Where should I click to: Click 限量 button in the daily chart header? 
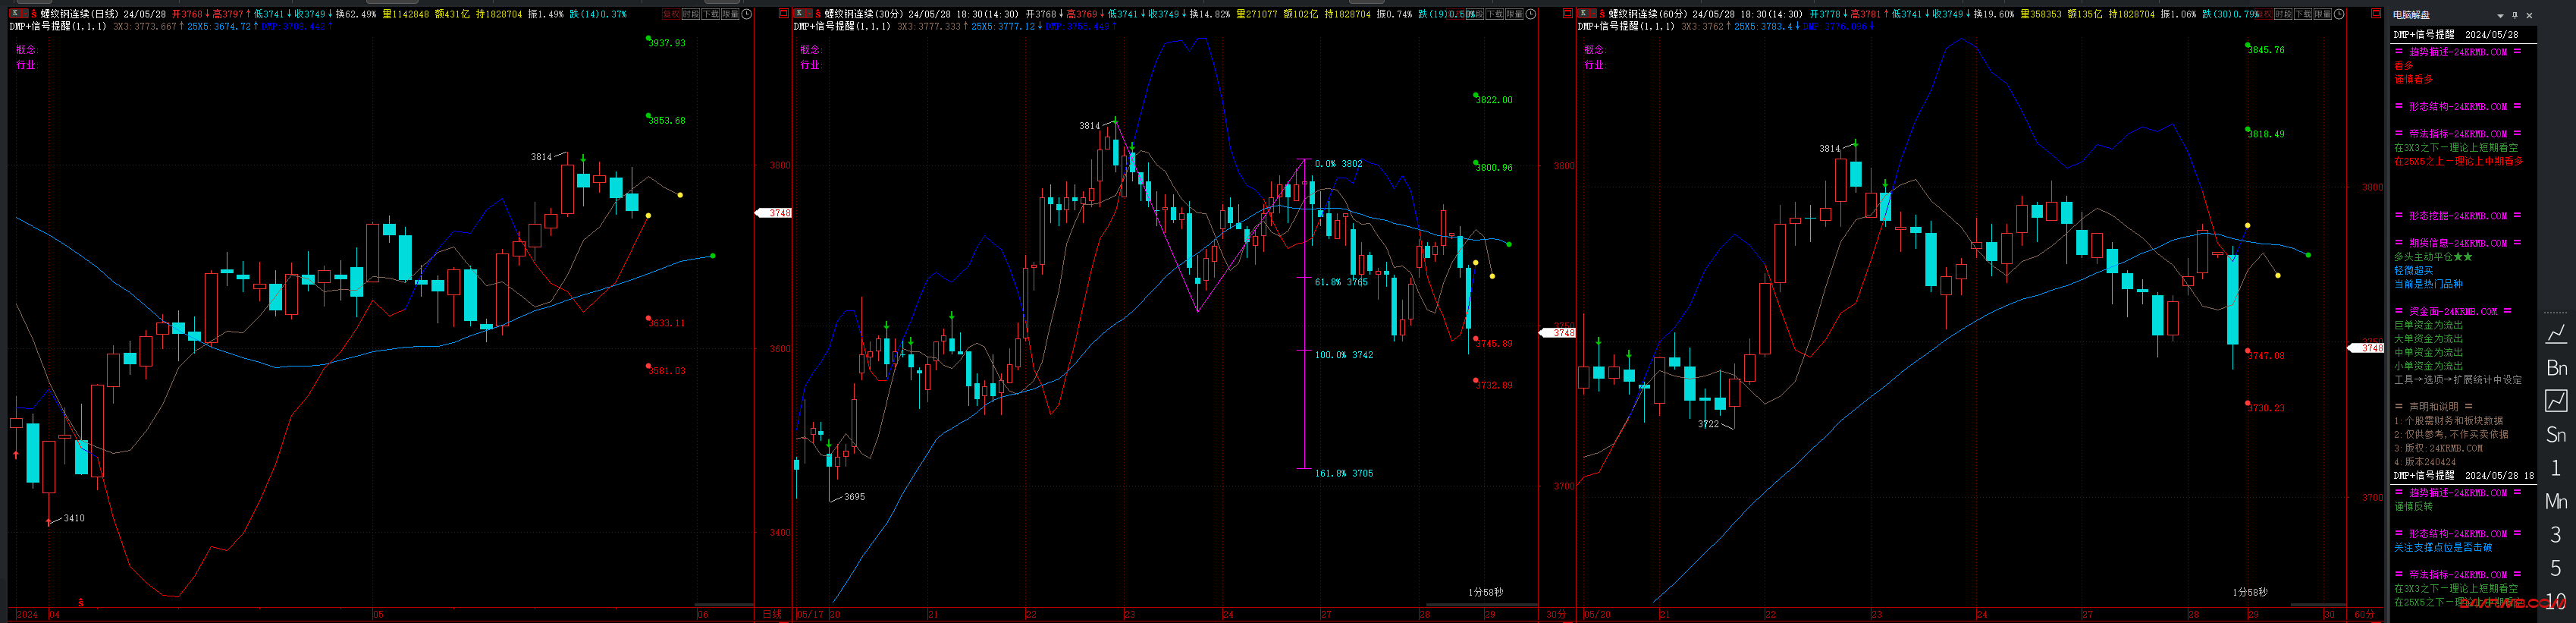(731, 14)
